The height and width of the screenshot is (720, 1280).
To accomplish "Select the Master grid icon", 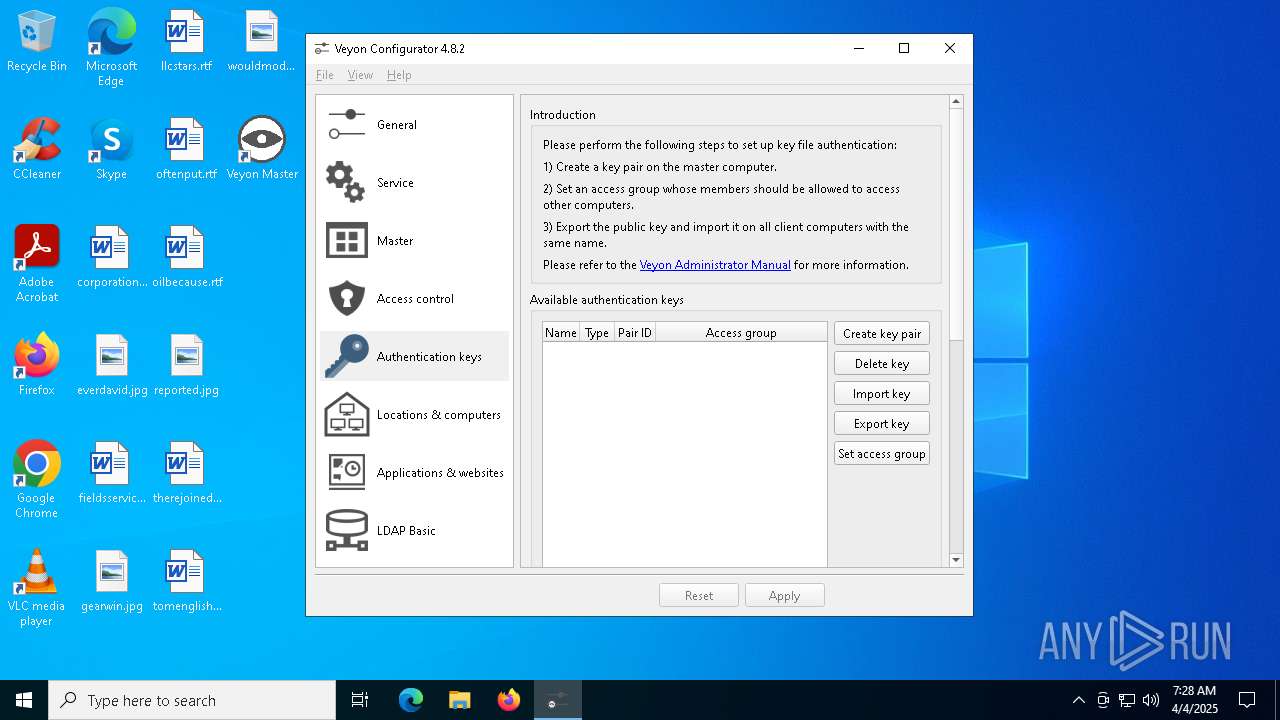I will pos(347,241).
